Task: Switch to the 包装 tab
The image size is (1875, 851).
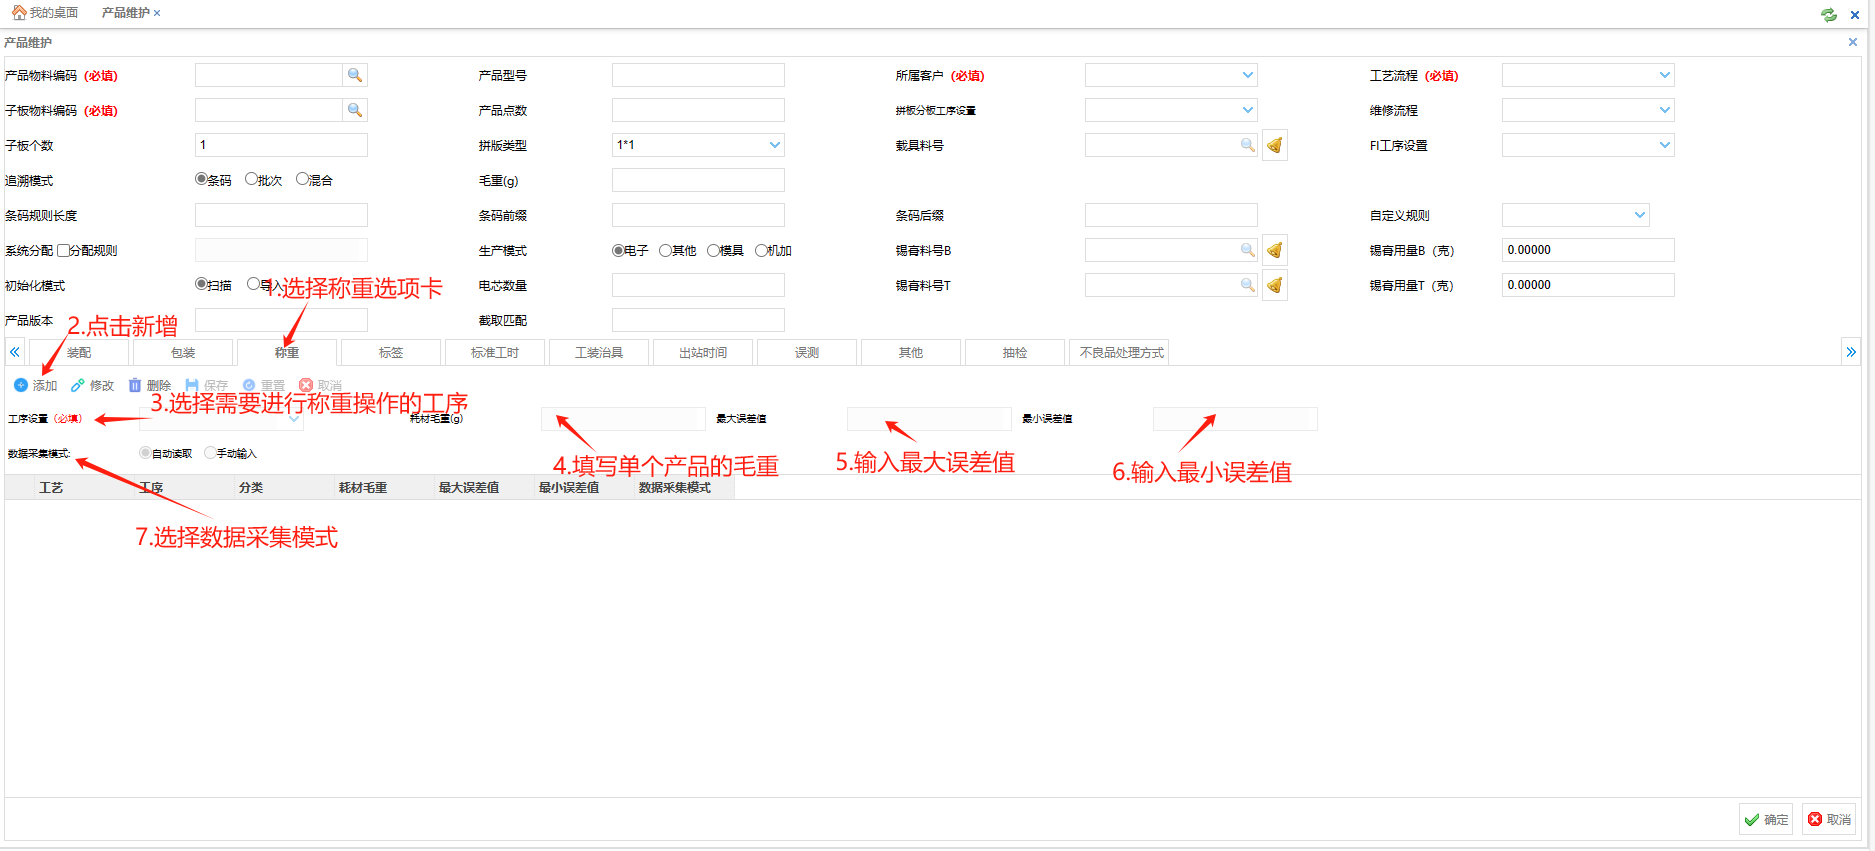Action: [183, 353]
